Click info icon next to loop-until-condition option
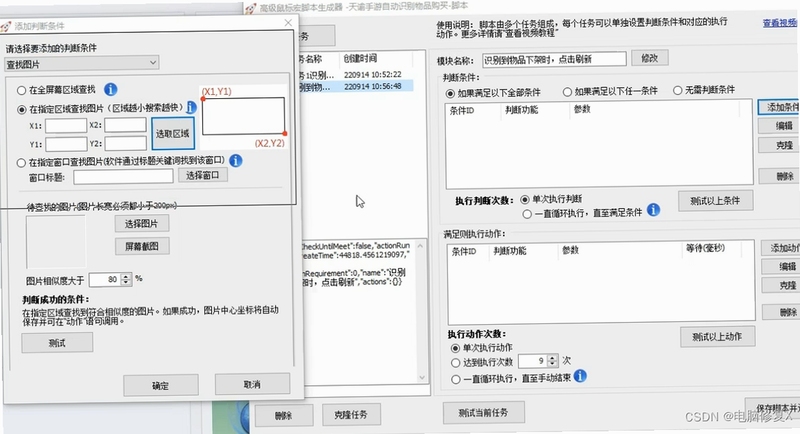 tap(653, 210)
